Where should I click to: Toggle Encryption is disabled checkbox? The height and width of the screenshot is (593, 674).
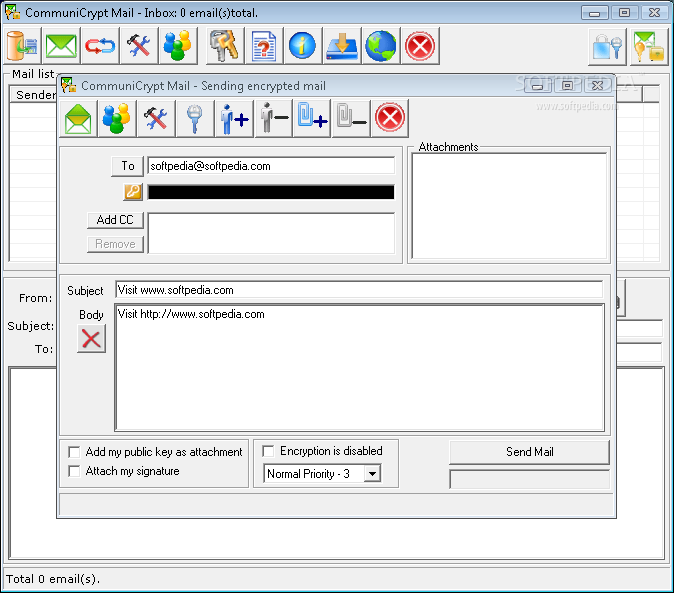268,451
